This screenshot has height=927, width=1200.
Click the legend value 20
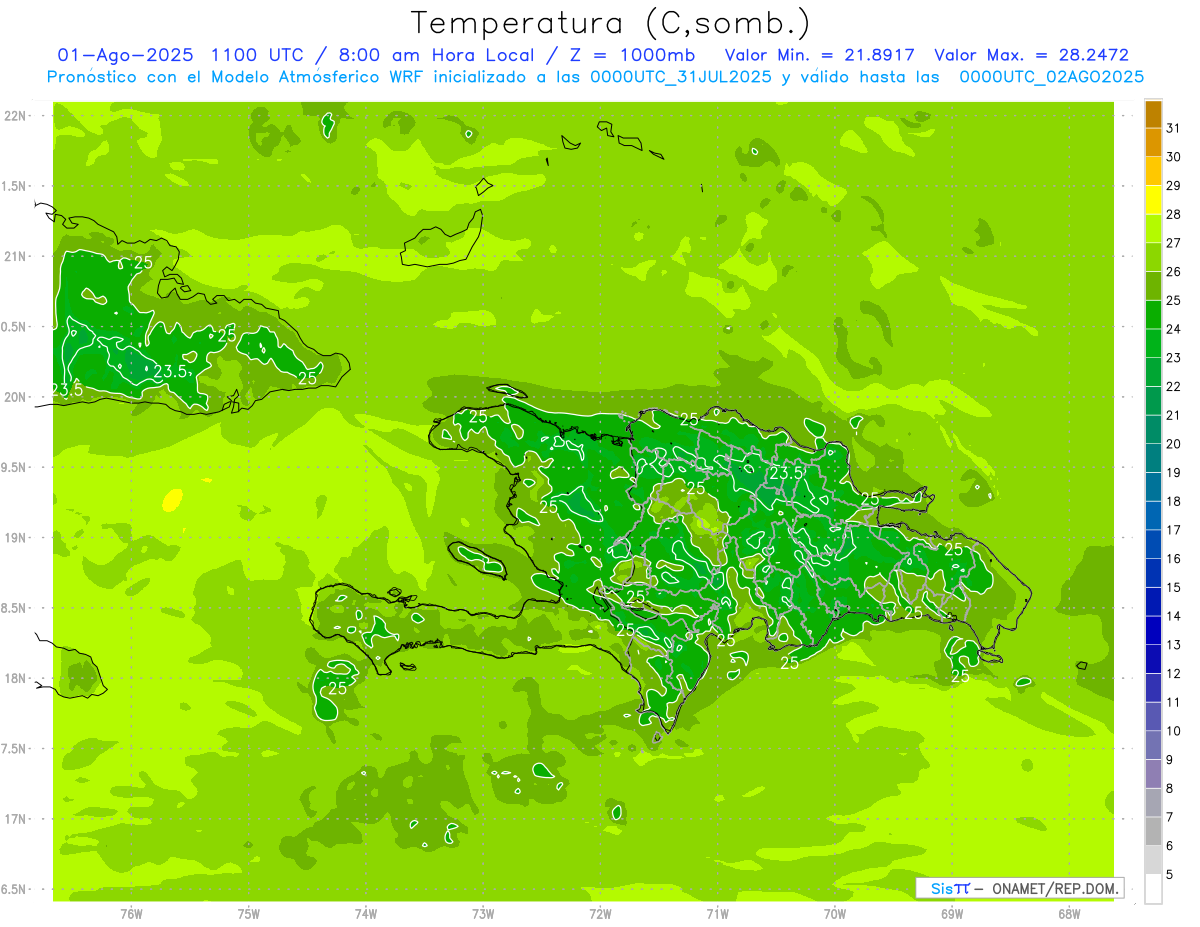click(1174, 444)
